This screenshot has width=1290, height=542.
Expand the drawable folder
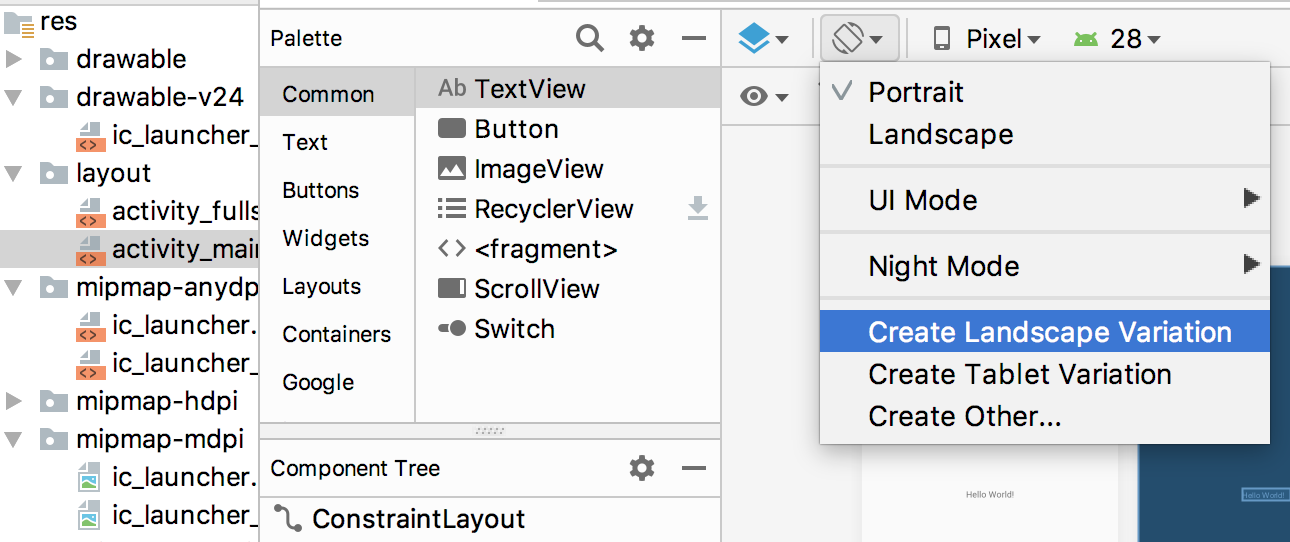tap(13, 59)
